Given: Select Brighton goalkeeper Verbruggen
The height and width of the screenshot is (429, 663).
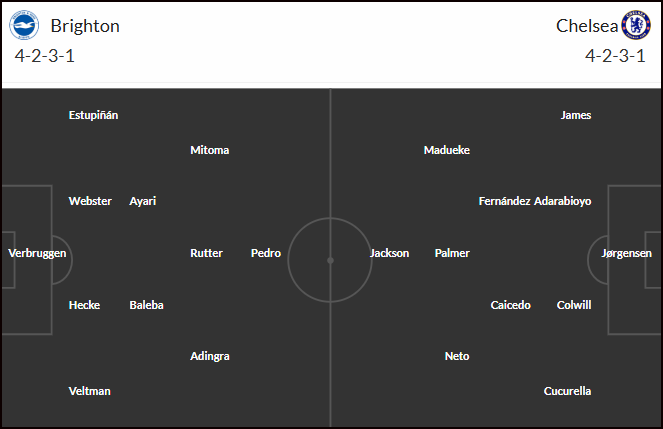Looking at the screenshot, I should pos(37,253).
